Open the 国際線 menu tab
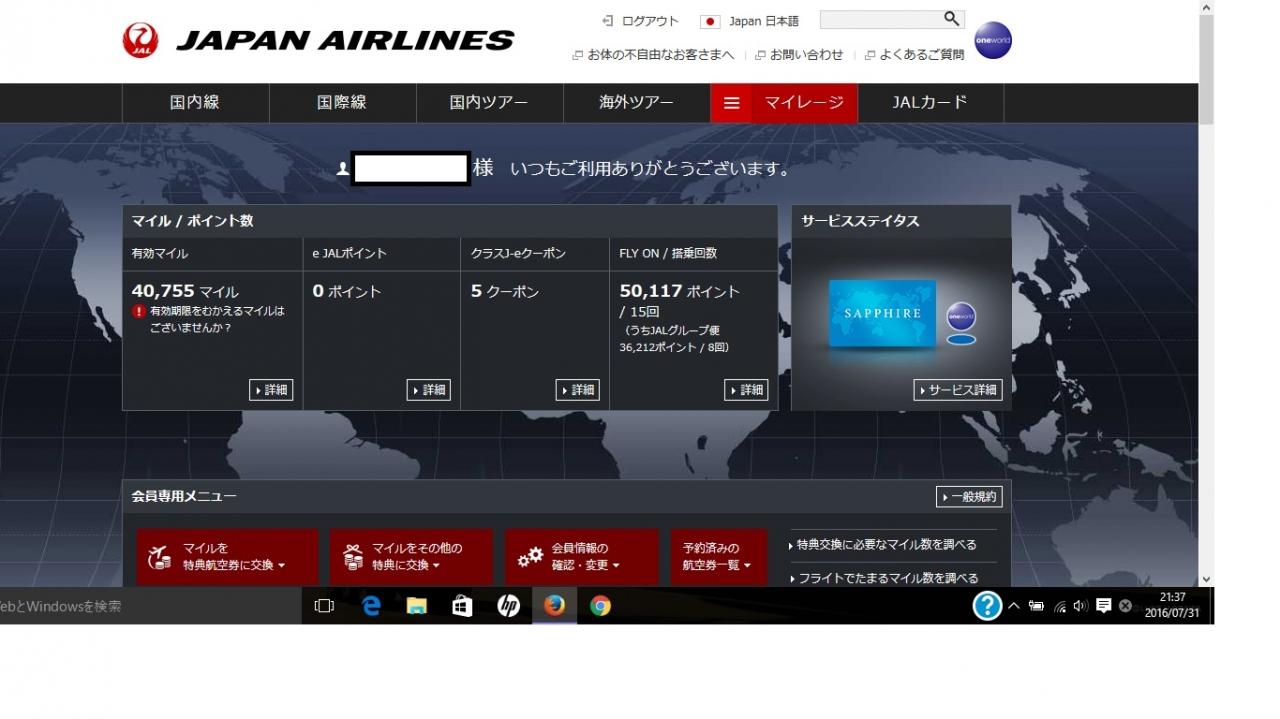Image resolution: width=1280 pixels, height=719 pixels. tap(342, 103)
